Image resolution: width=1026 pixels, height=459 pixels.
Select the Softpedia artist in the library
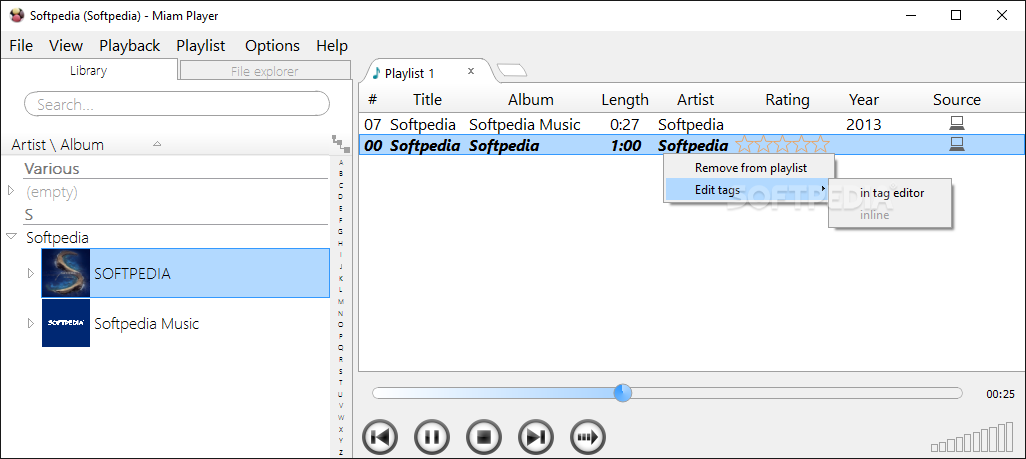(x=57, y=237)
